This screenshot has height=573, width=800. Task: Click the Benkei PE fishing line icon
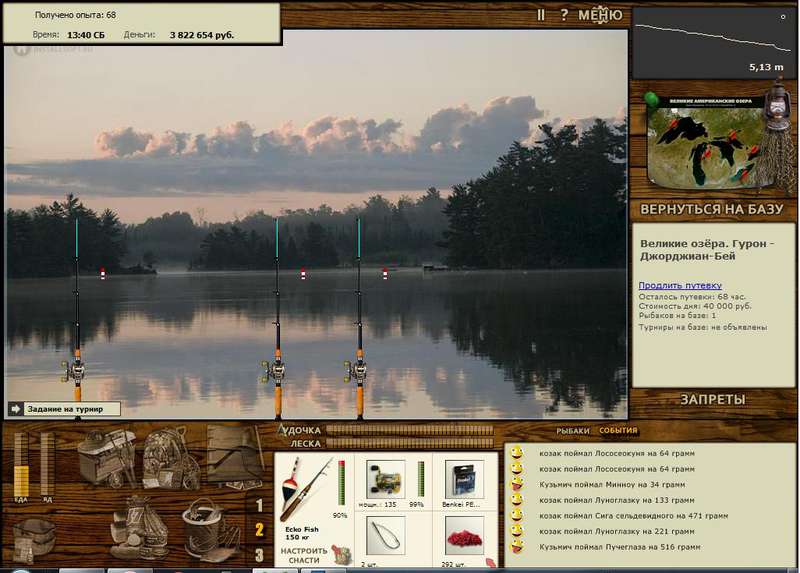[464, 480]
